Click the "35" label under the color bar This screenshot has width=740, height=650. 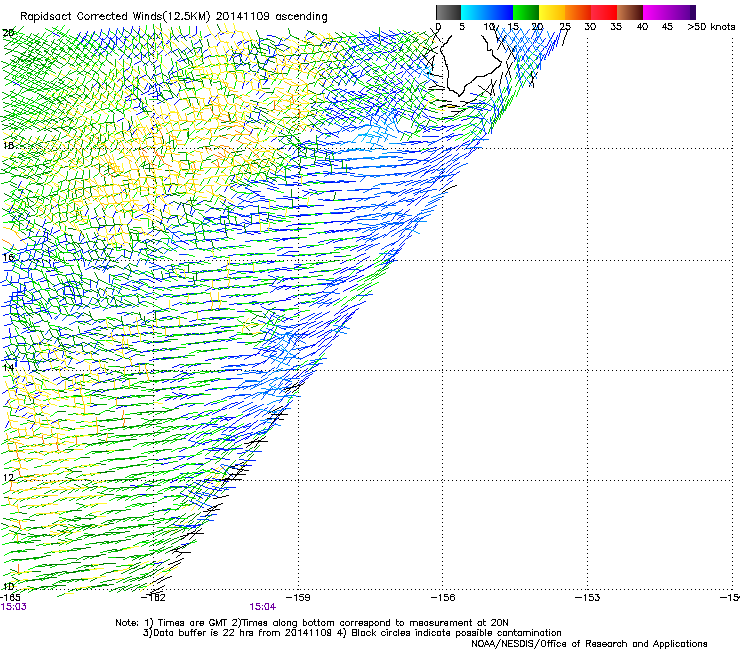coord(616,27)
